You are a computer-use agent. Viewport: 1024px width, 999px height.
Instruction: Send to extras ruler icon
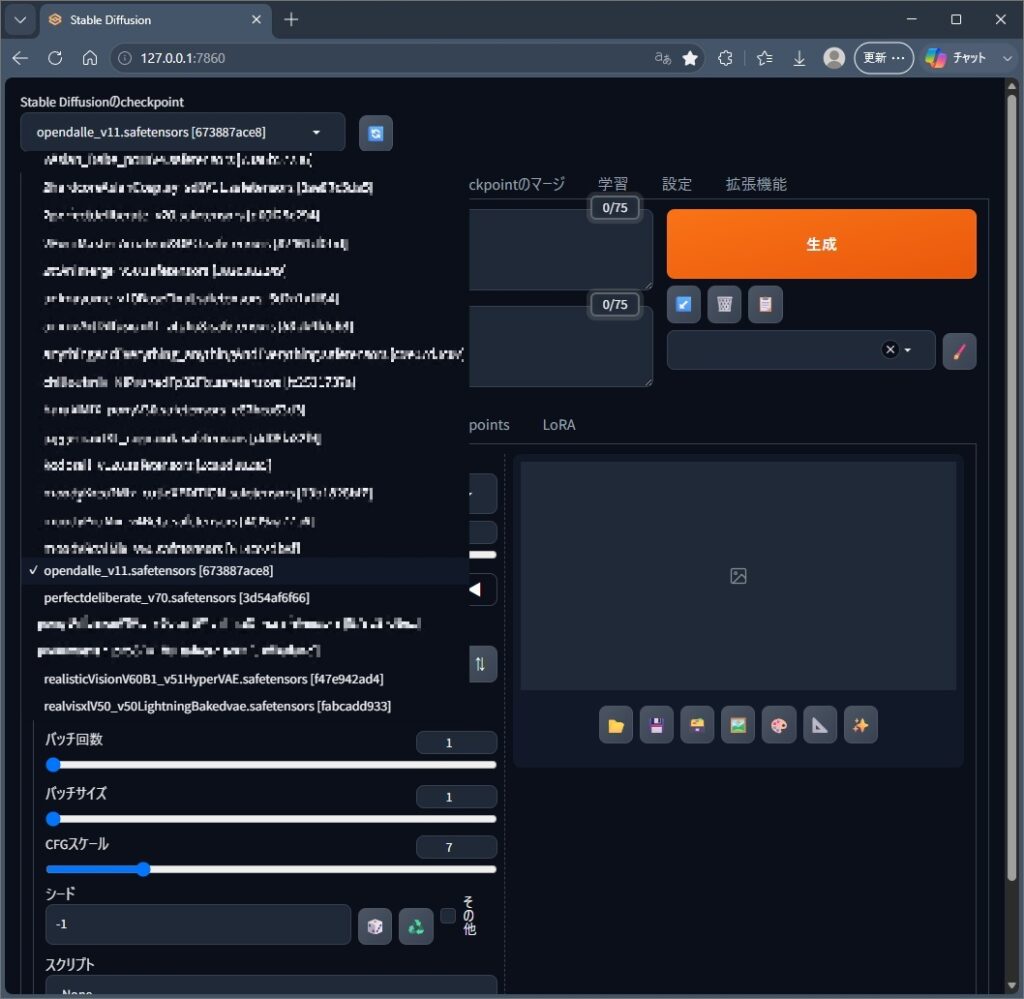[x=820, y=725]
